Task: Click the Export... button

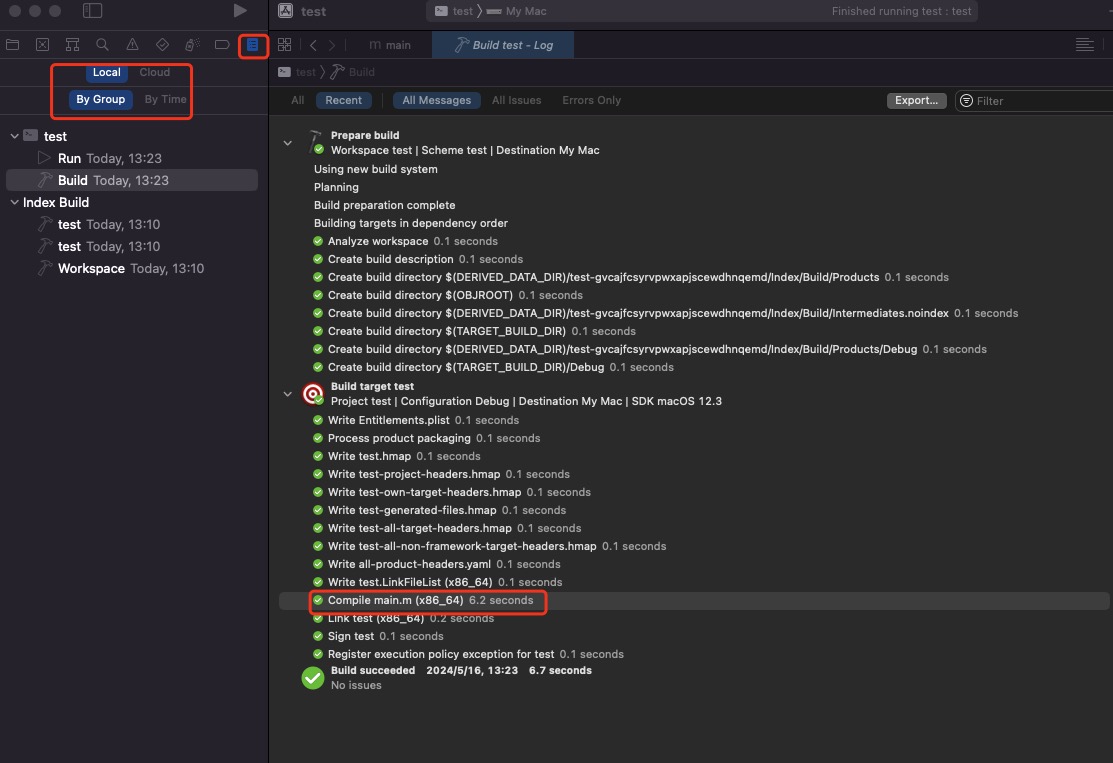Action: point(916,100)
